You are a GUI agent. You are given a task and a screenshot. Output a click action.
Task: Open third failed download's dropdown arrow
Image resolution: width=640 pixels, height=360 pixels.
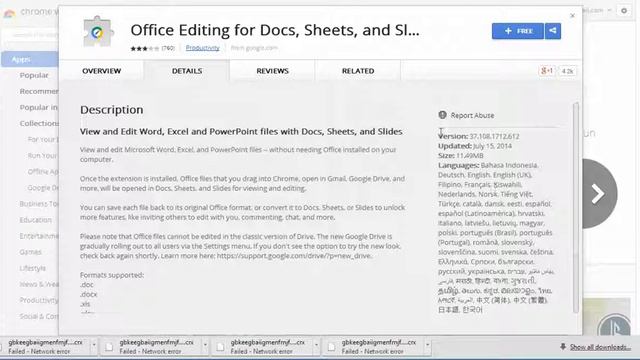tap(316, 345)
